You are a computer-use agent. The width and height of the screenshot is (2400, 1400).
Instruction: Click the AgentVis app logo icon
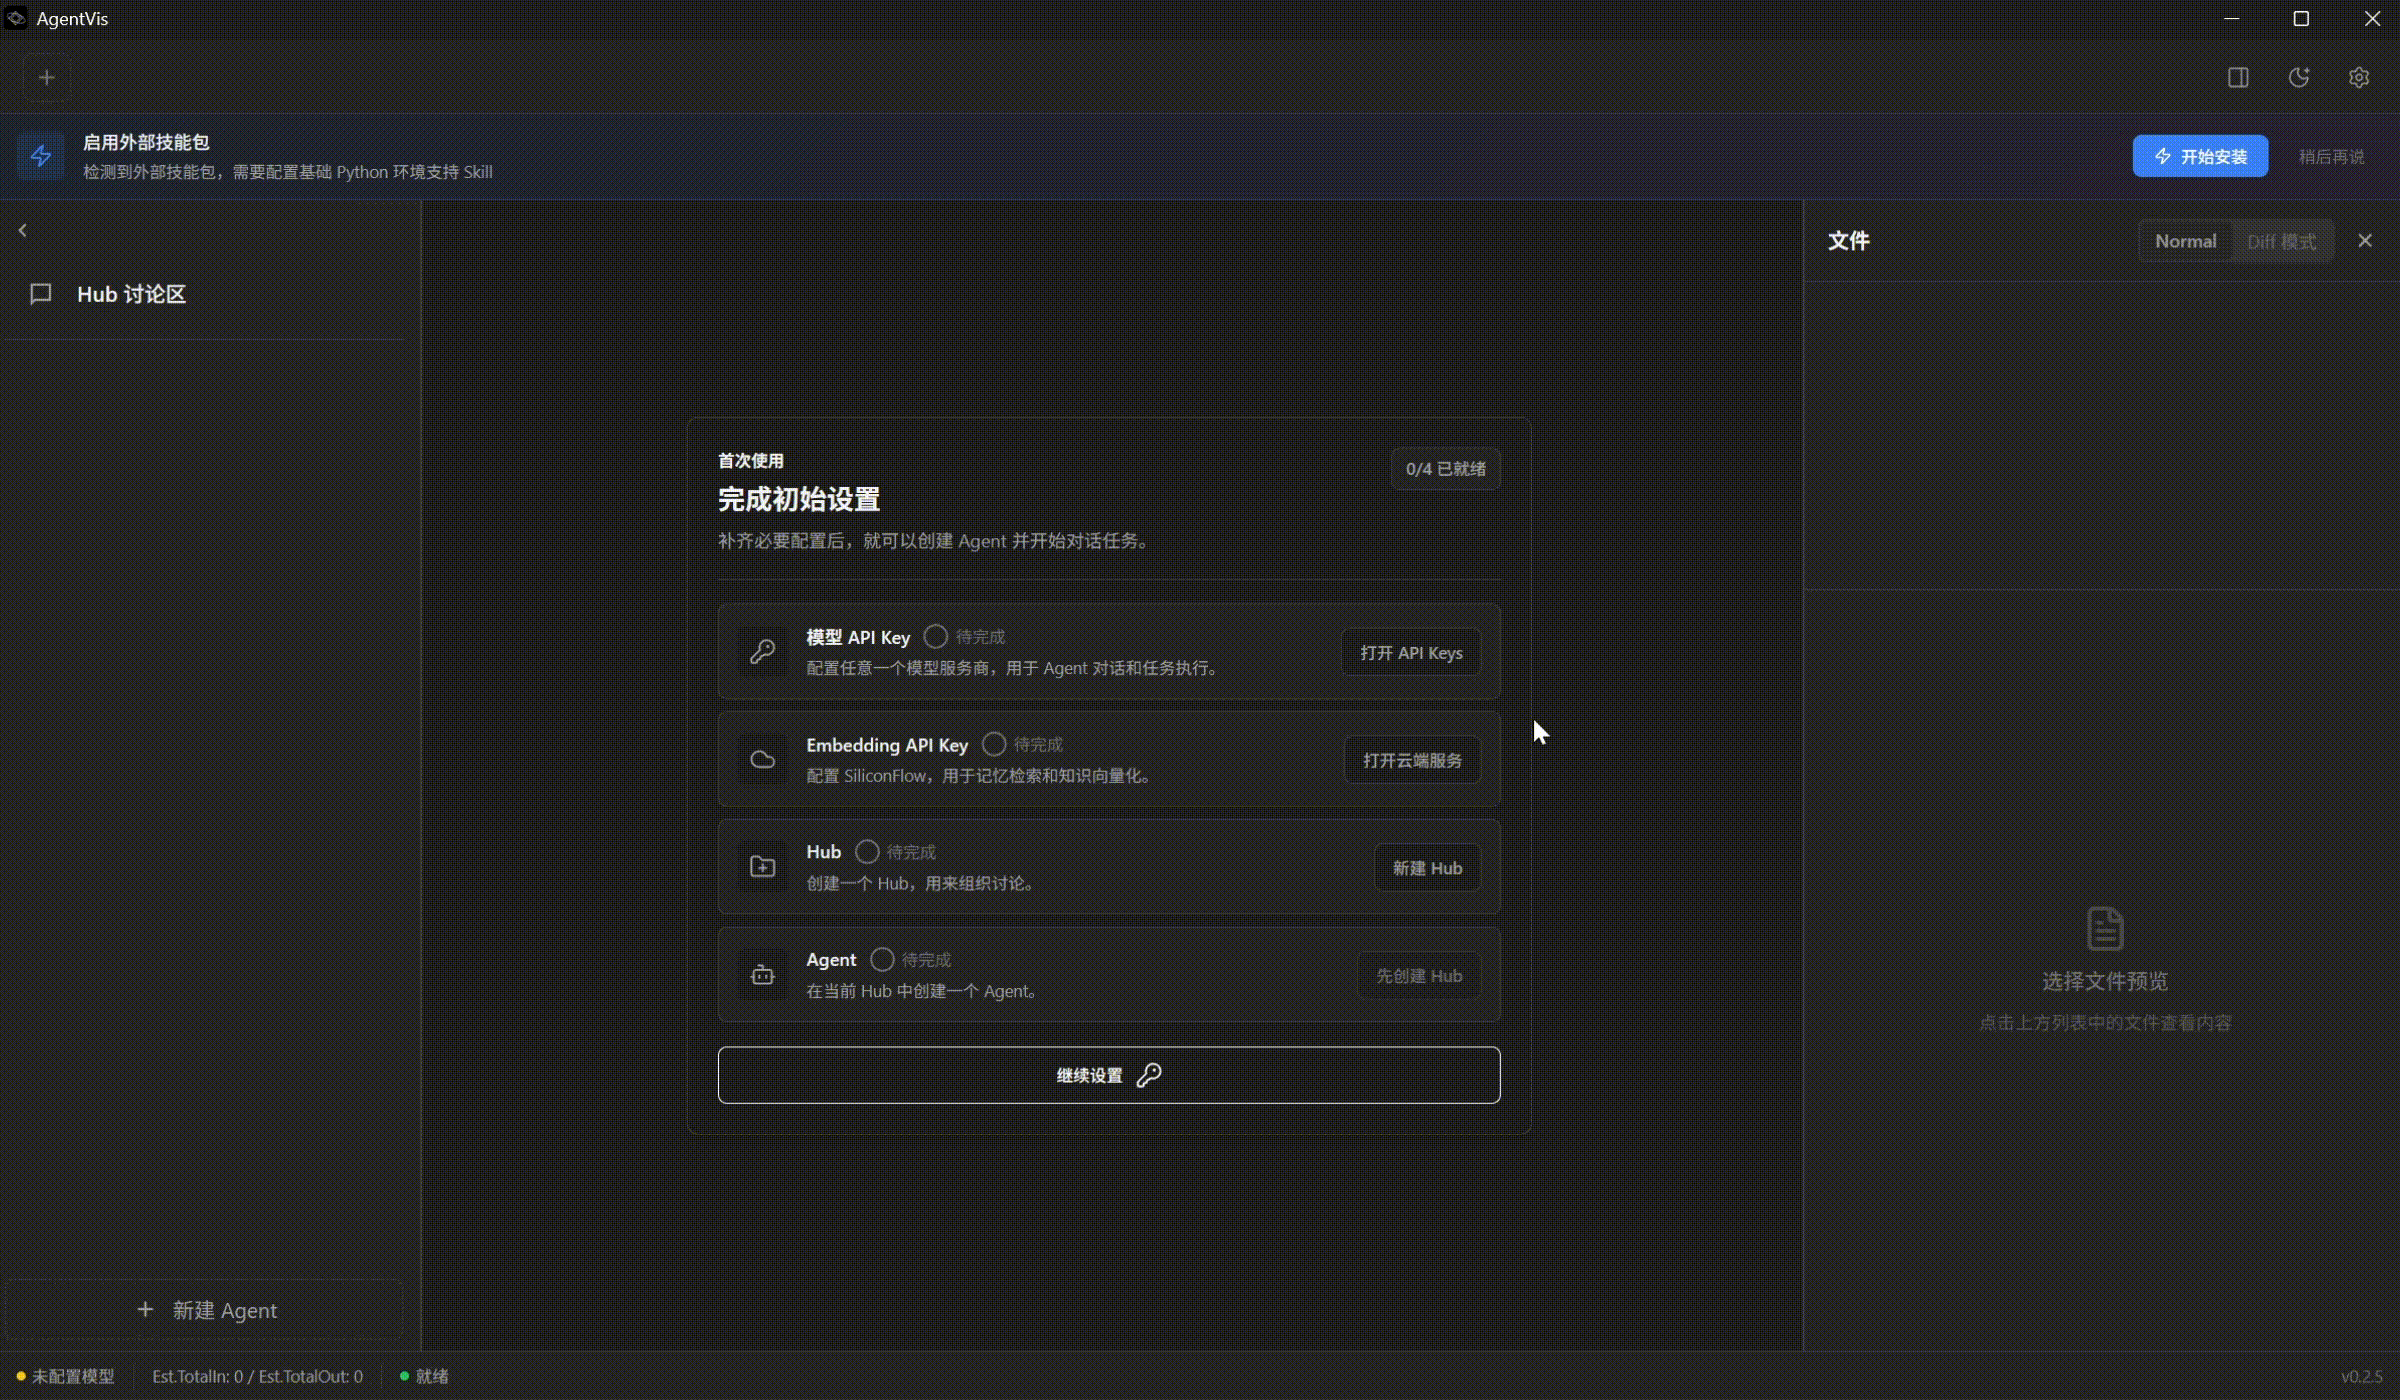(16, 18)
